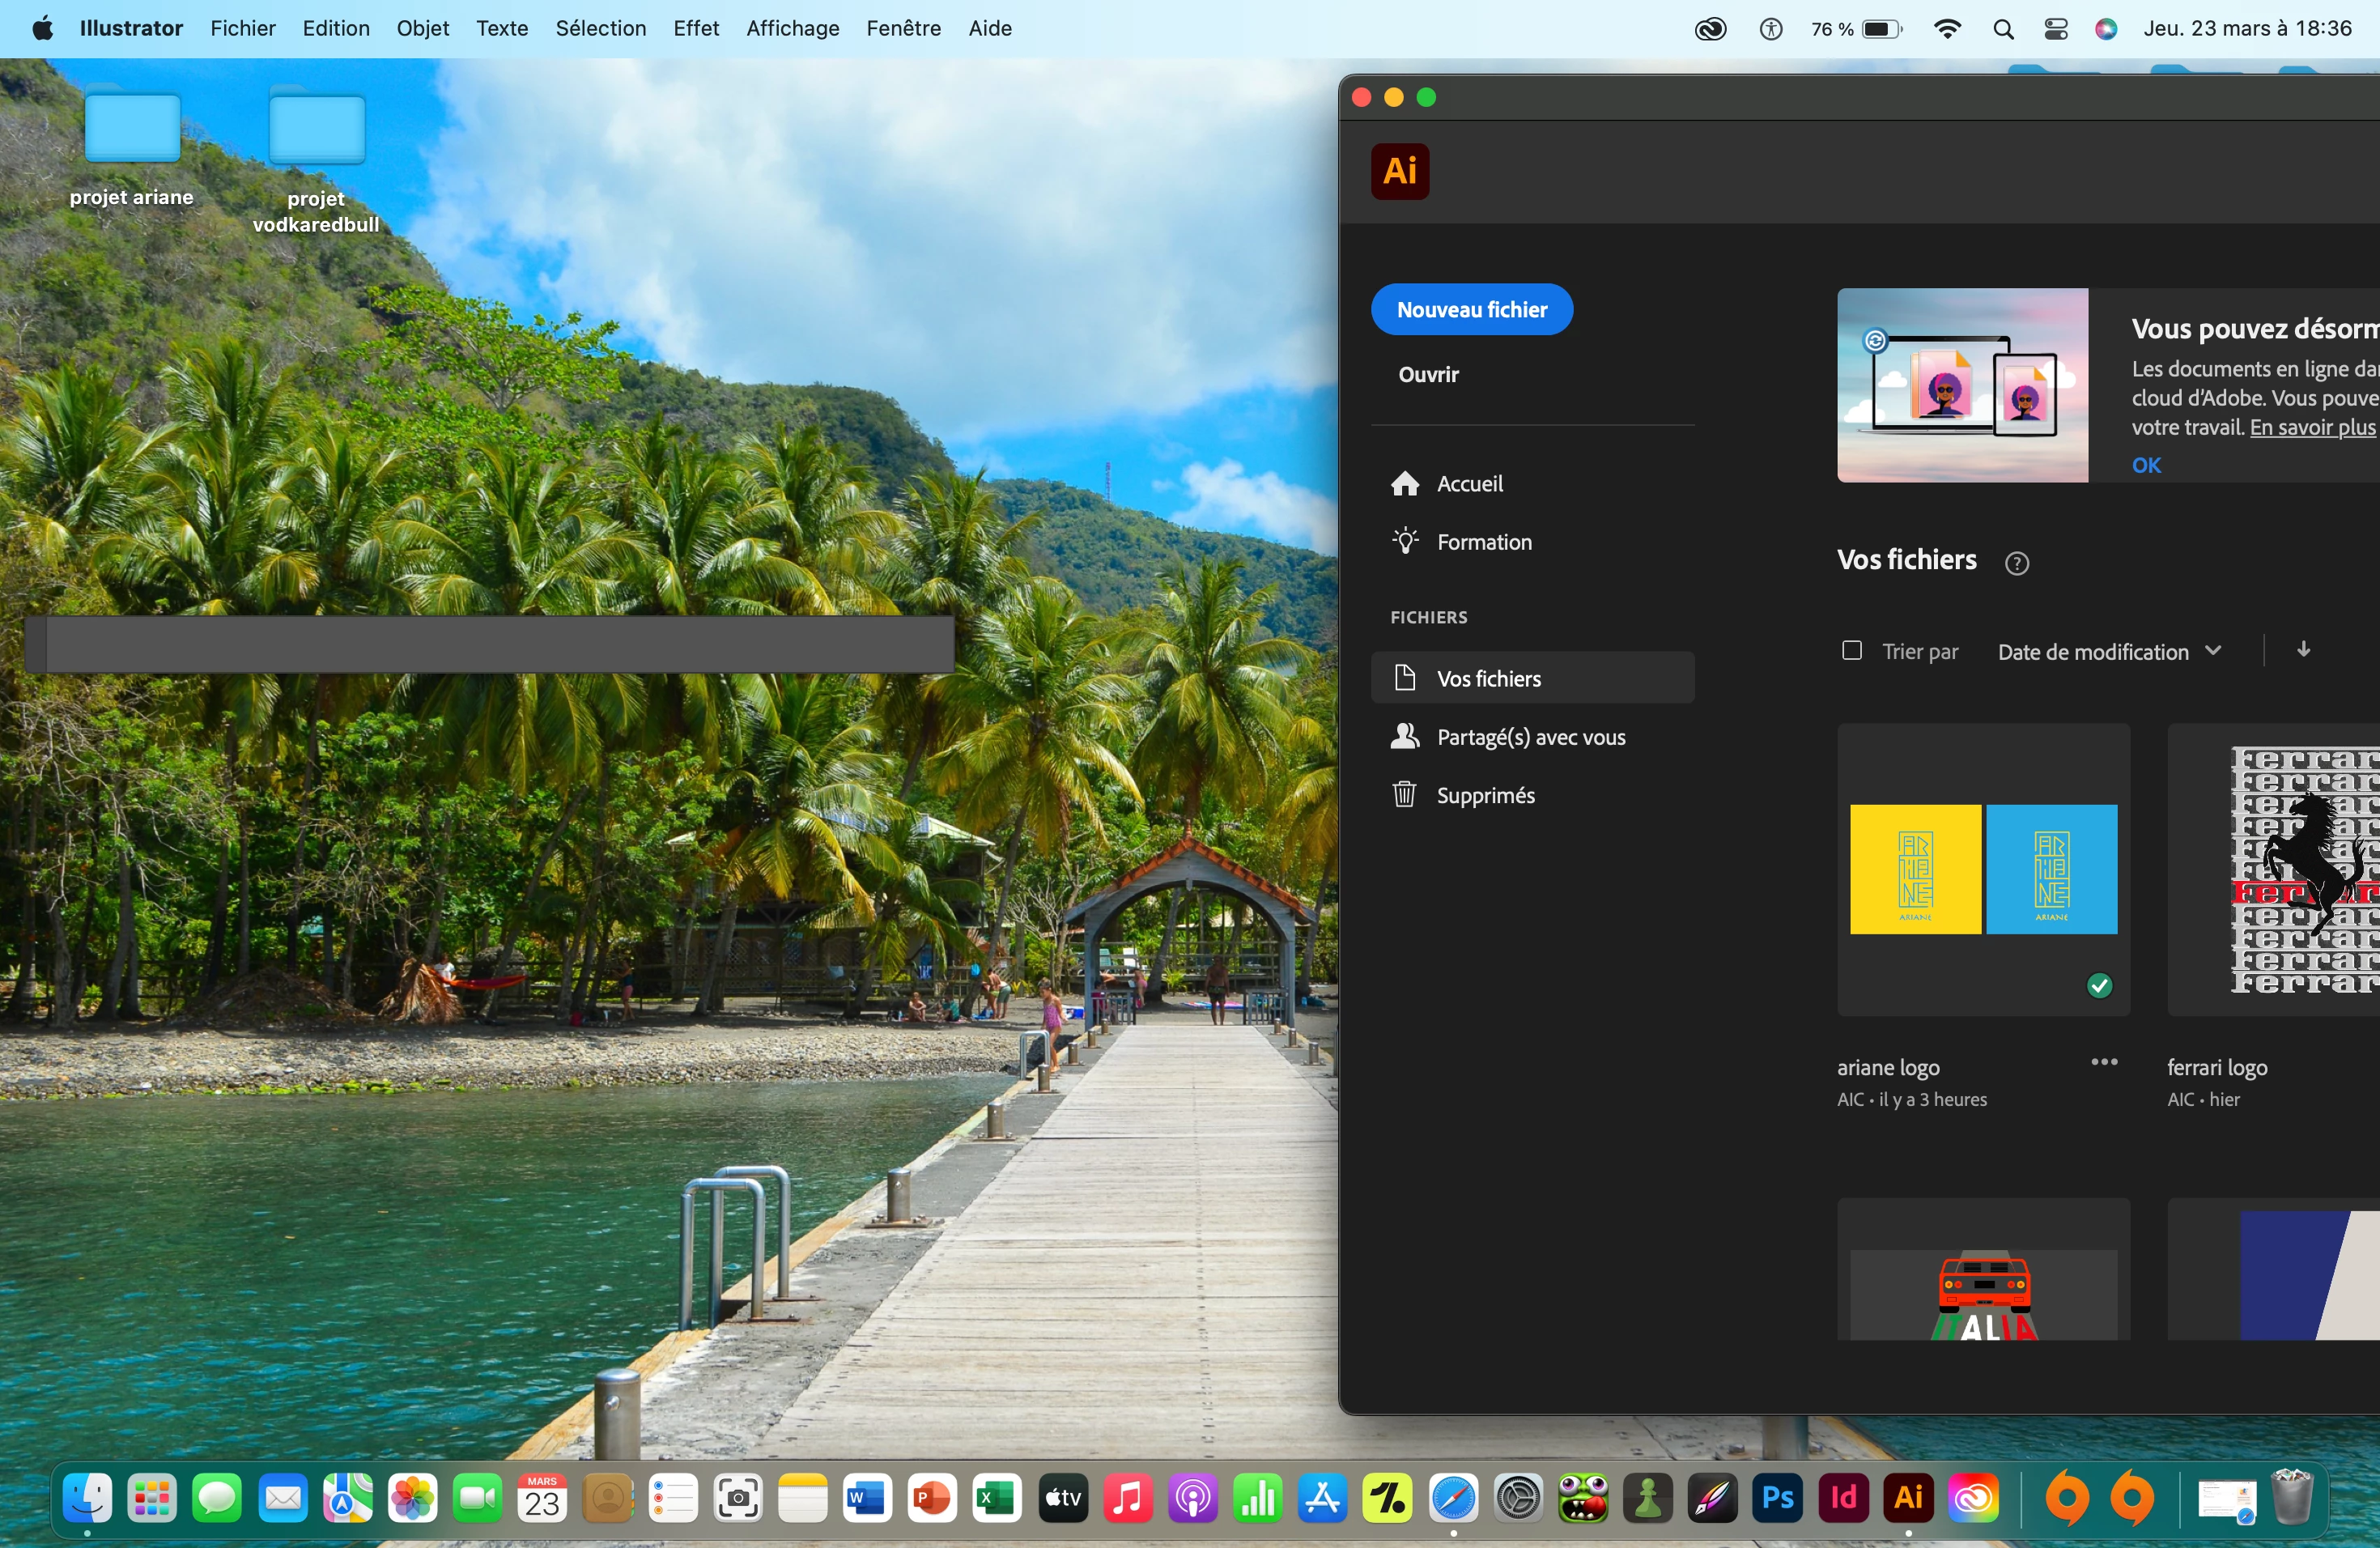The height and width of the screenshot is (1548, 2380).
Task: Click the Nouveau fichier button
Action: [x=1471, y=310]
